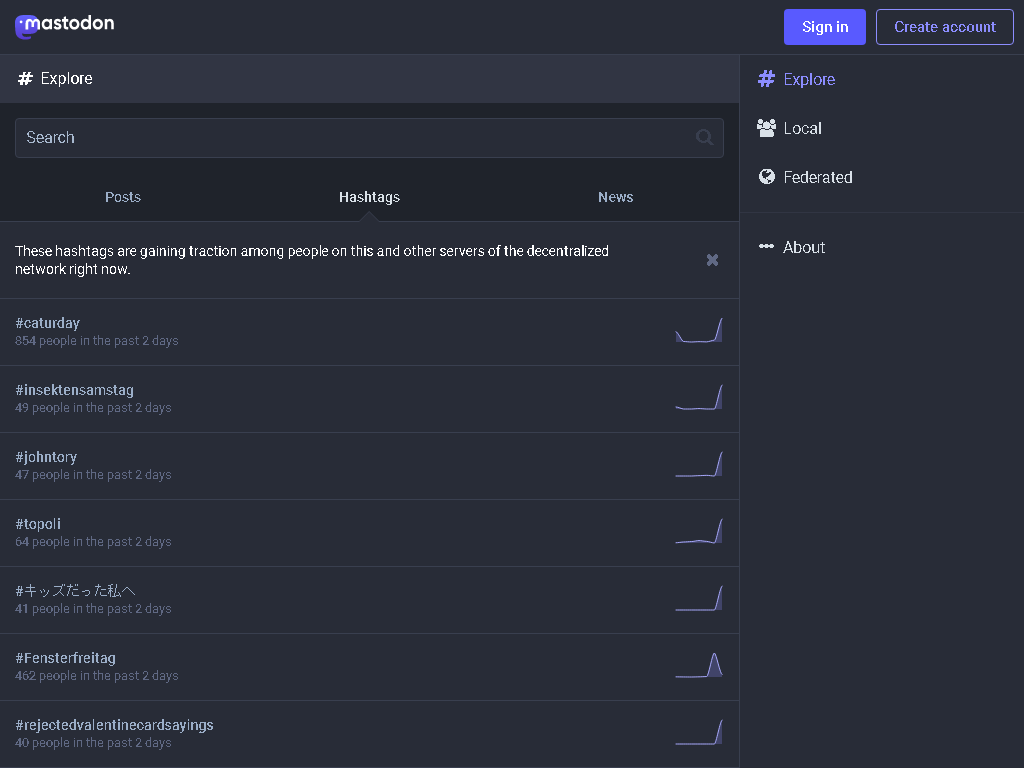Open the #Fensterfreitag hashtag

point(65,658)
